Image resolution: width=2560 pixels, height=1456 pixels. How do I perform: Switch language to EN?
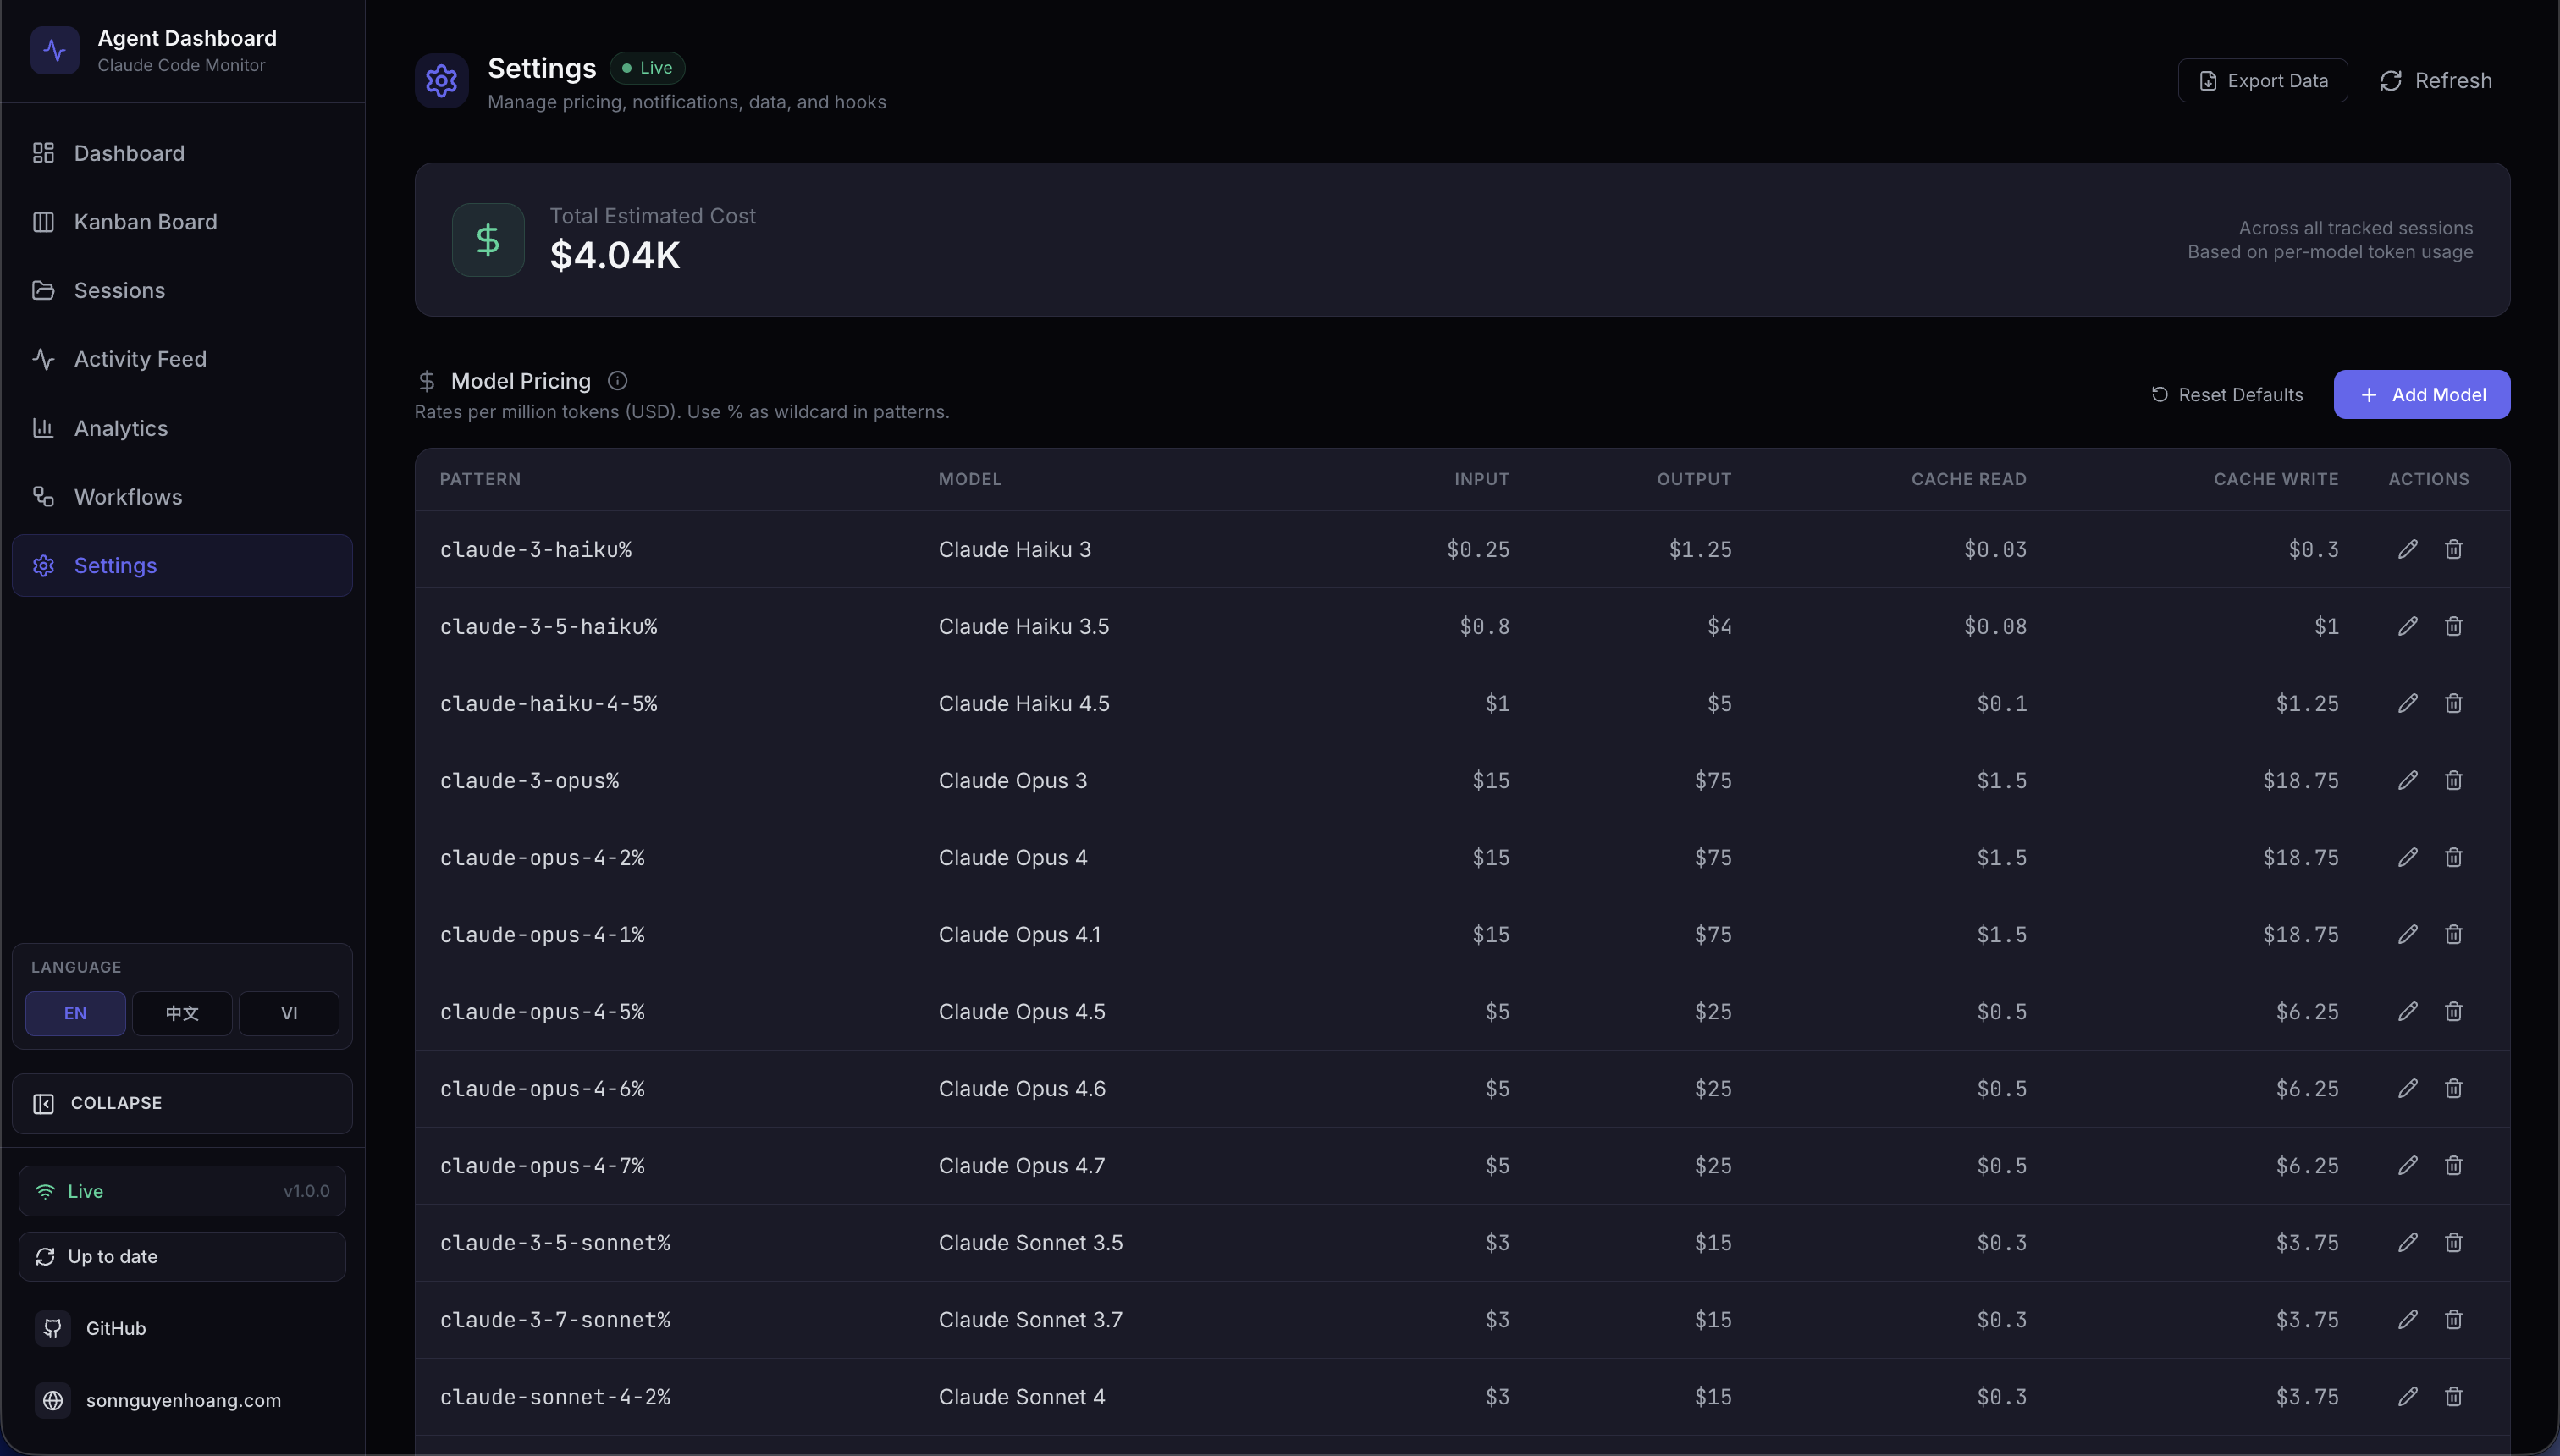click(75, 1013)
